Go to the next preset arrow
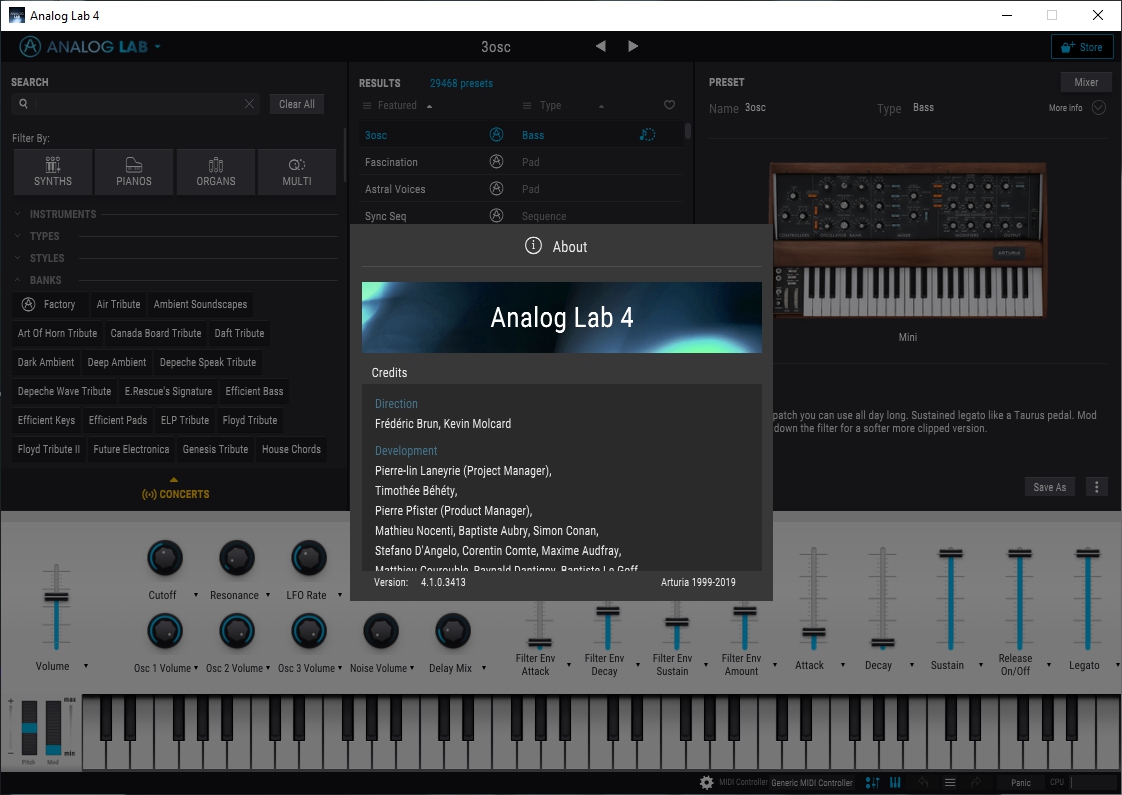Screen dimensions: 1122x795 pos(633,46)
